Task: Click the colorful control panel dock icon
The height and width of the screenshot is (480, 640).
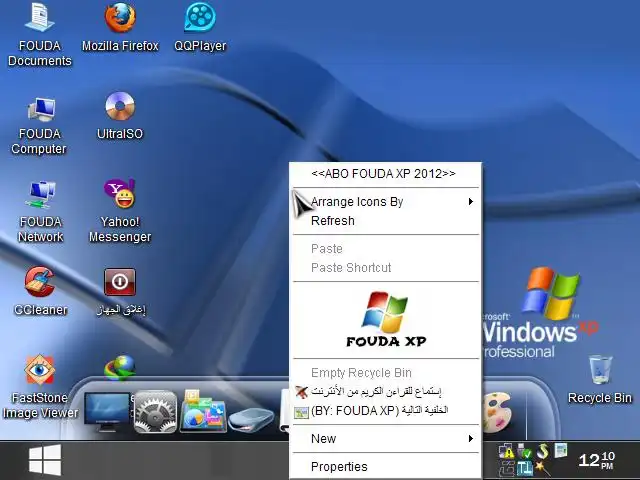Action: click(x=202, y=411)
